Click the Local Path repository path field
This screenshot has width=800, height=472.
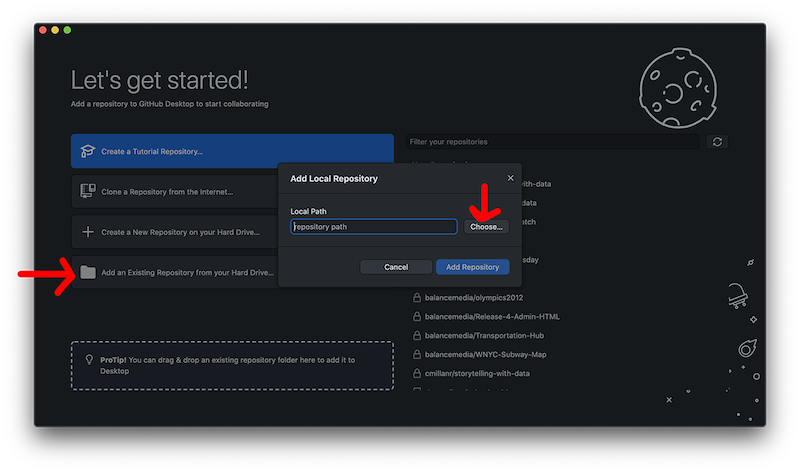[373, 227]
